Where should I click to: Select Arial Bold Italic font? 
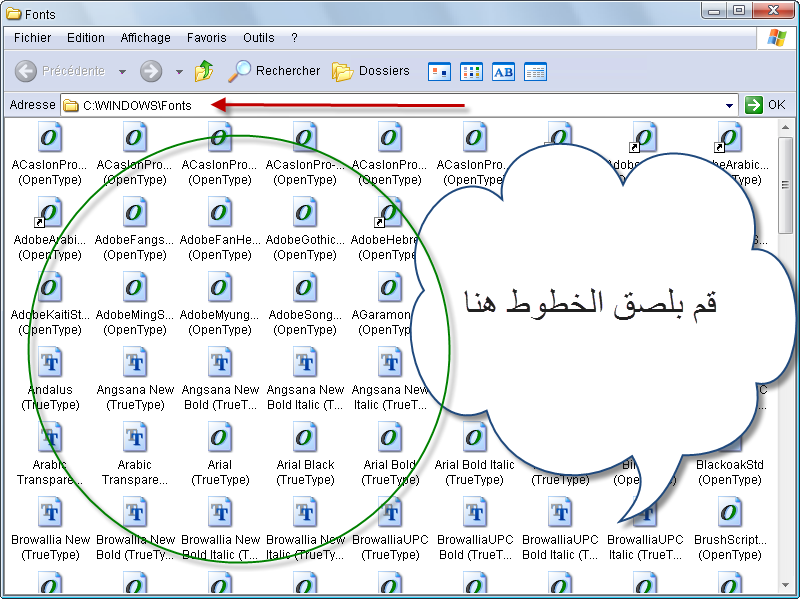(x=474, y=453)
